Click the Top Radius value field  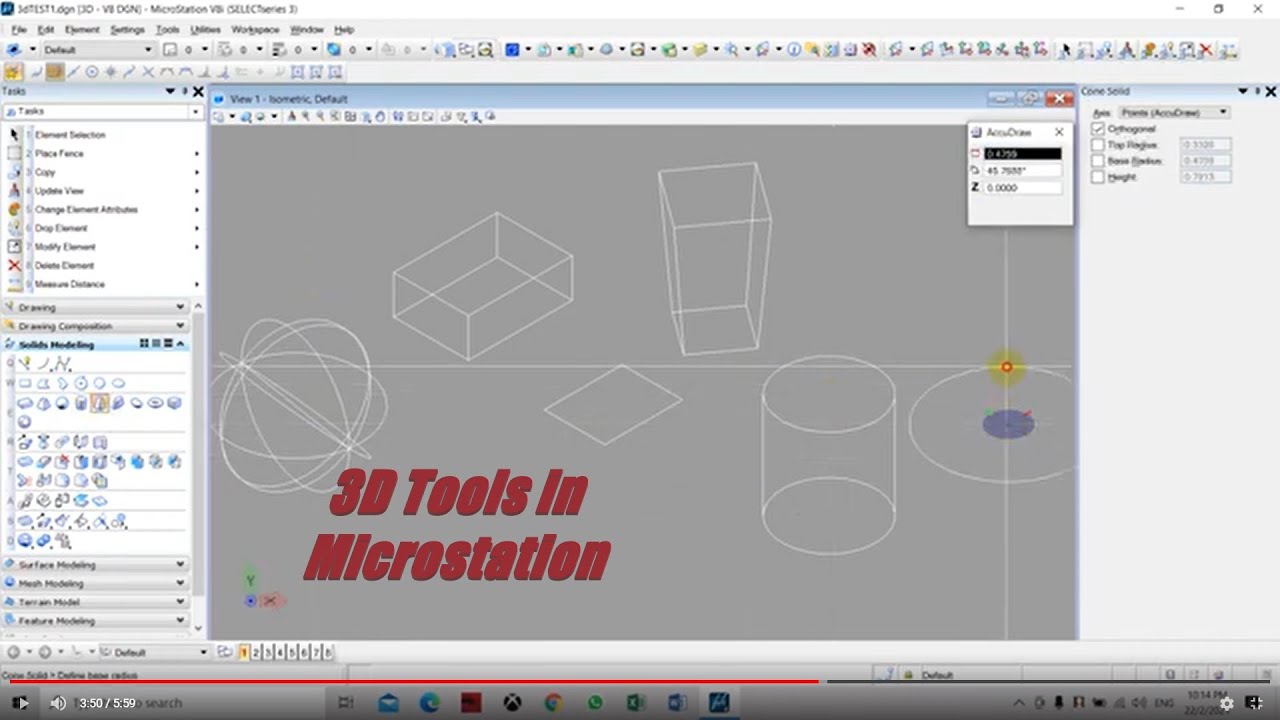coord(1205,145)
